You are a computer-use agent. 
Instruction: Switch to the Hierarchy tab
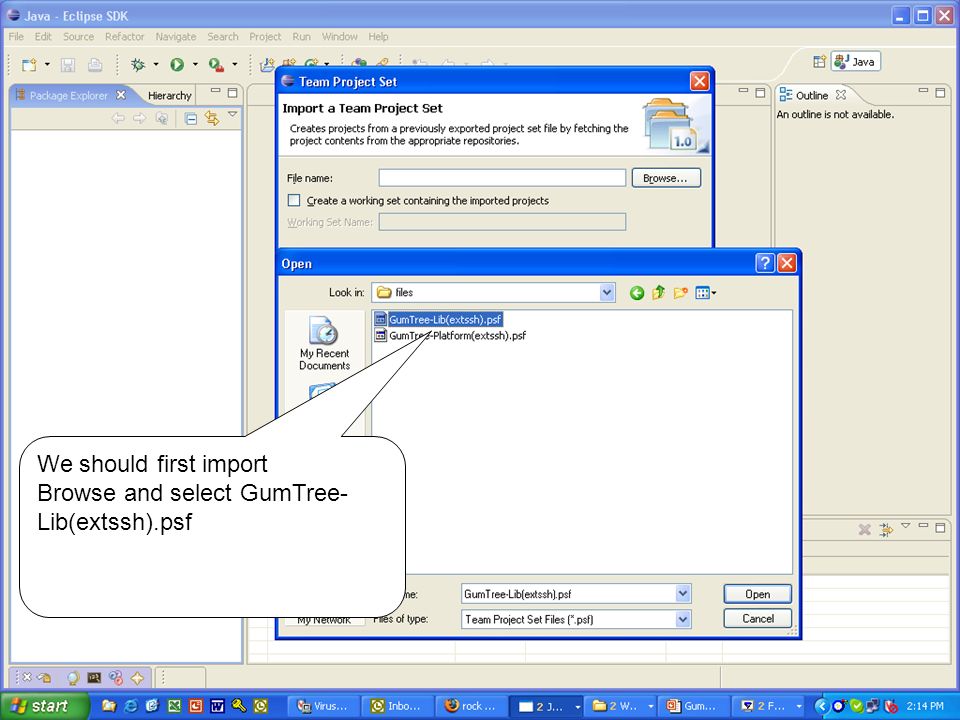pos(170,96)
